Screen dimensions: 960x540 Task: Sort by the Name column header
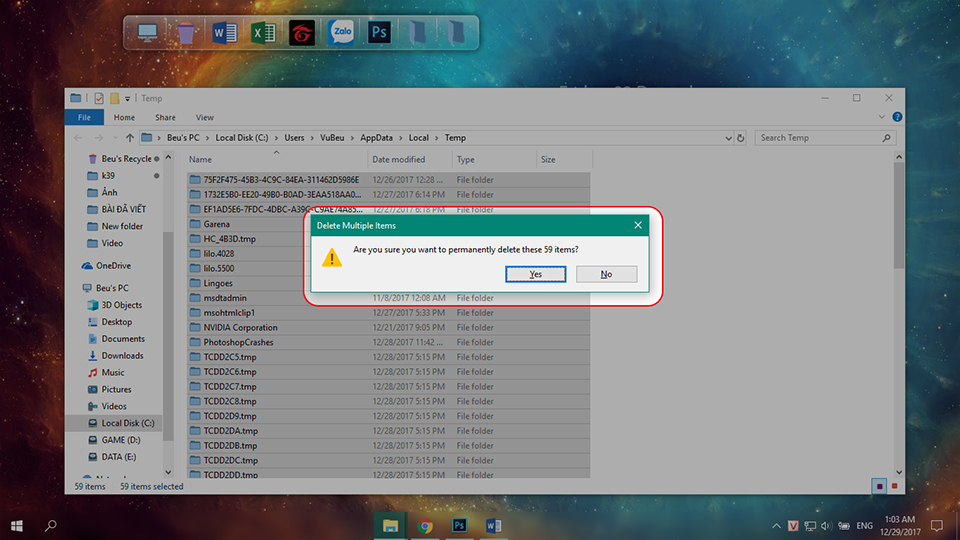pyautogui.click(x=276, y=159)
